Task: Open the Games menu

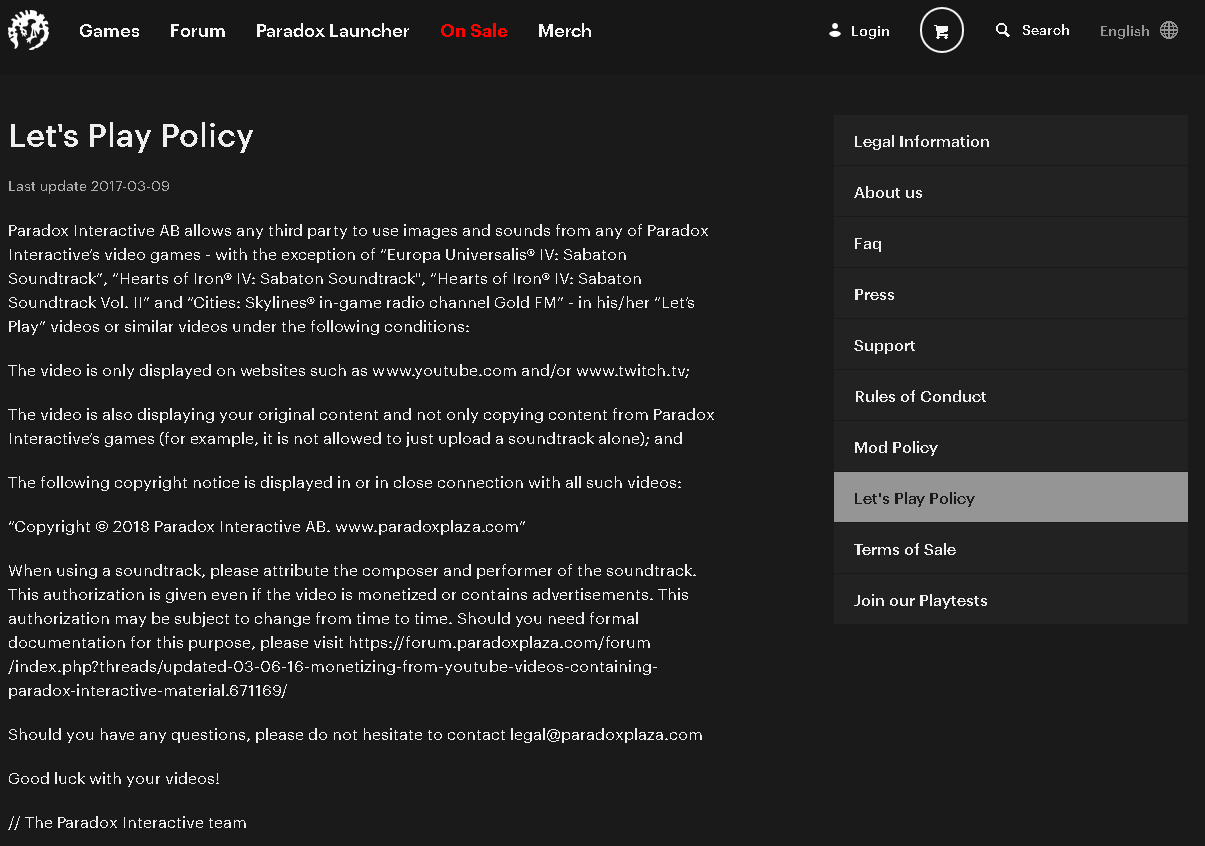Action: [109, 31]
